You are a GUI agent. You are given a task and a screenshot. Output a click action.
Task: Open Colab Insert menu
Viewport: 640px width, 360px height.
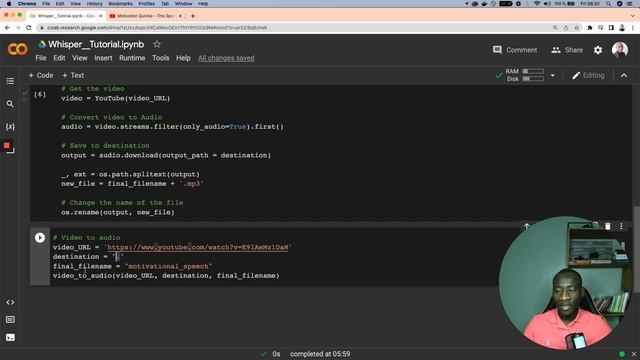[x=103, y=58]
